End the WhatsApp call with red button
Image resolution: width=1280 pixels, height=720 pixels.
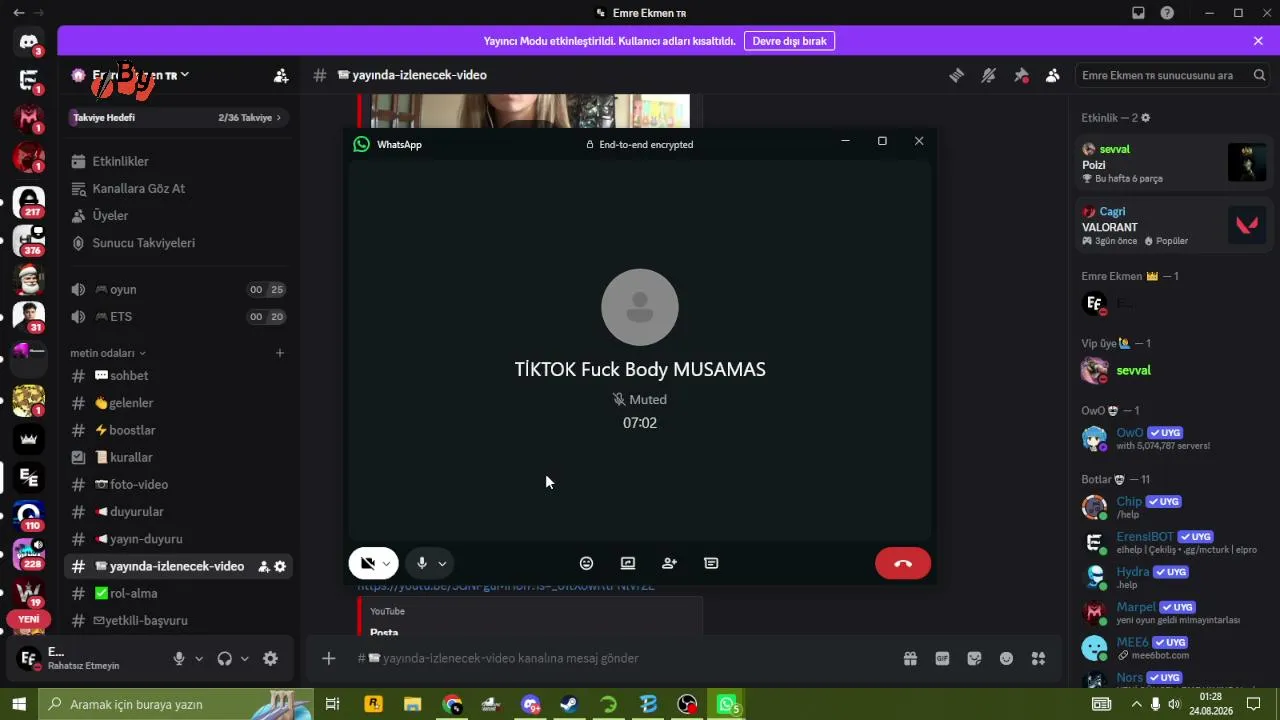903,563
